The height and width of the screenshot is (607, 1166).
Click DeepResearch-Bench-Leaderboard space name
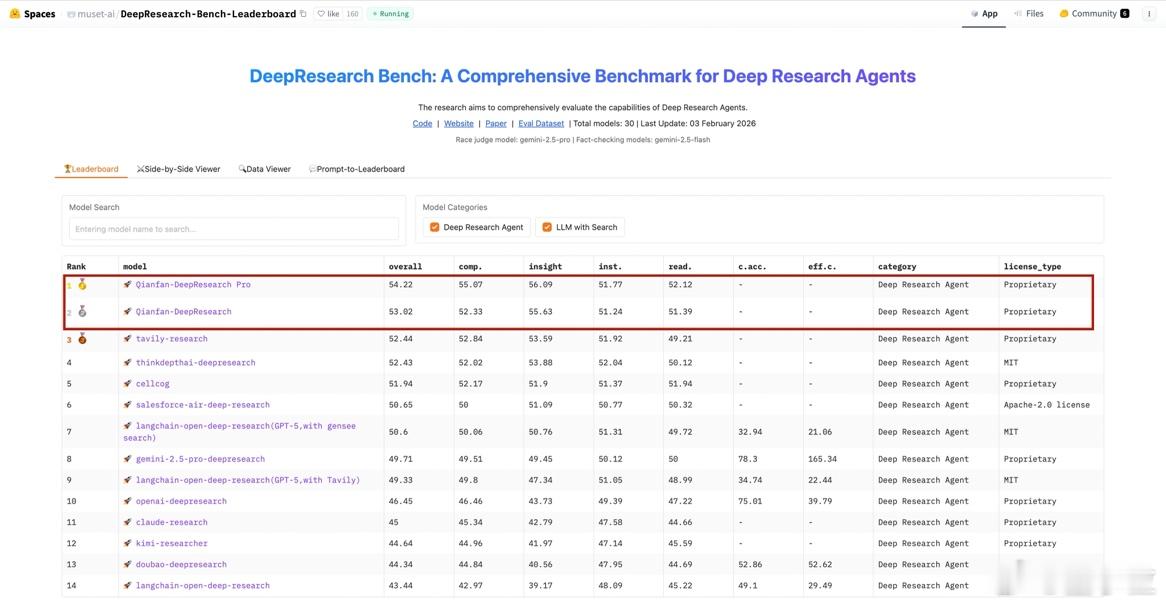(x=208, y=14)
